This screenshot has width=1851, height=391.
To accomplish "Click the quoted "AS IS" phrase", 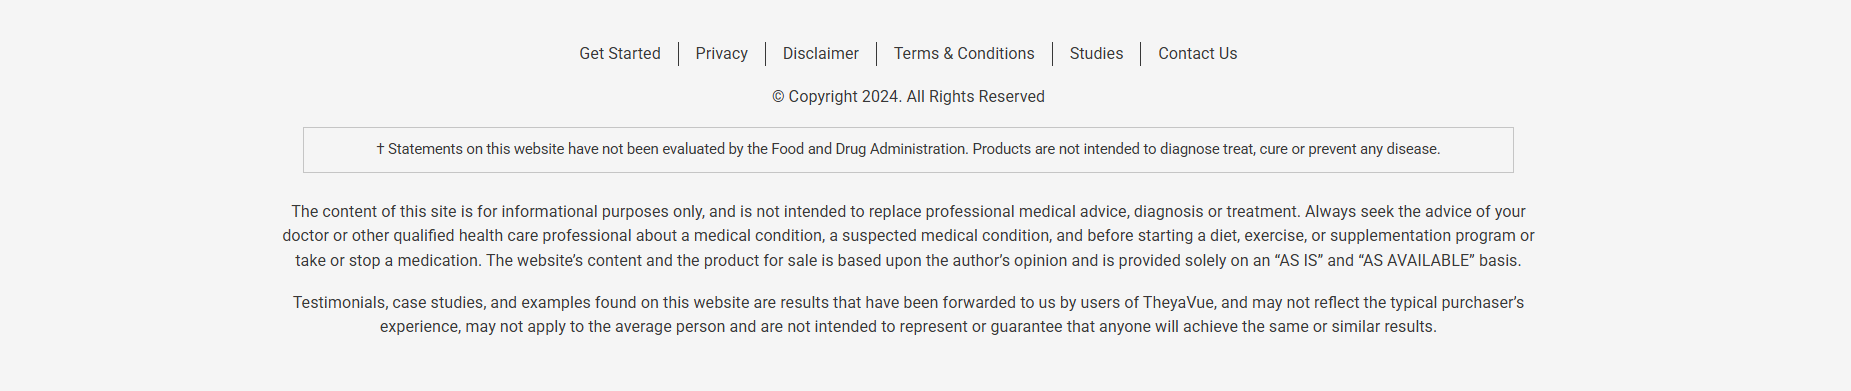I will click(1298, 261).
